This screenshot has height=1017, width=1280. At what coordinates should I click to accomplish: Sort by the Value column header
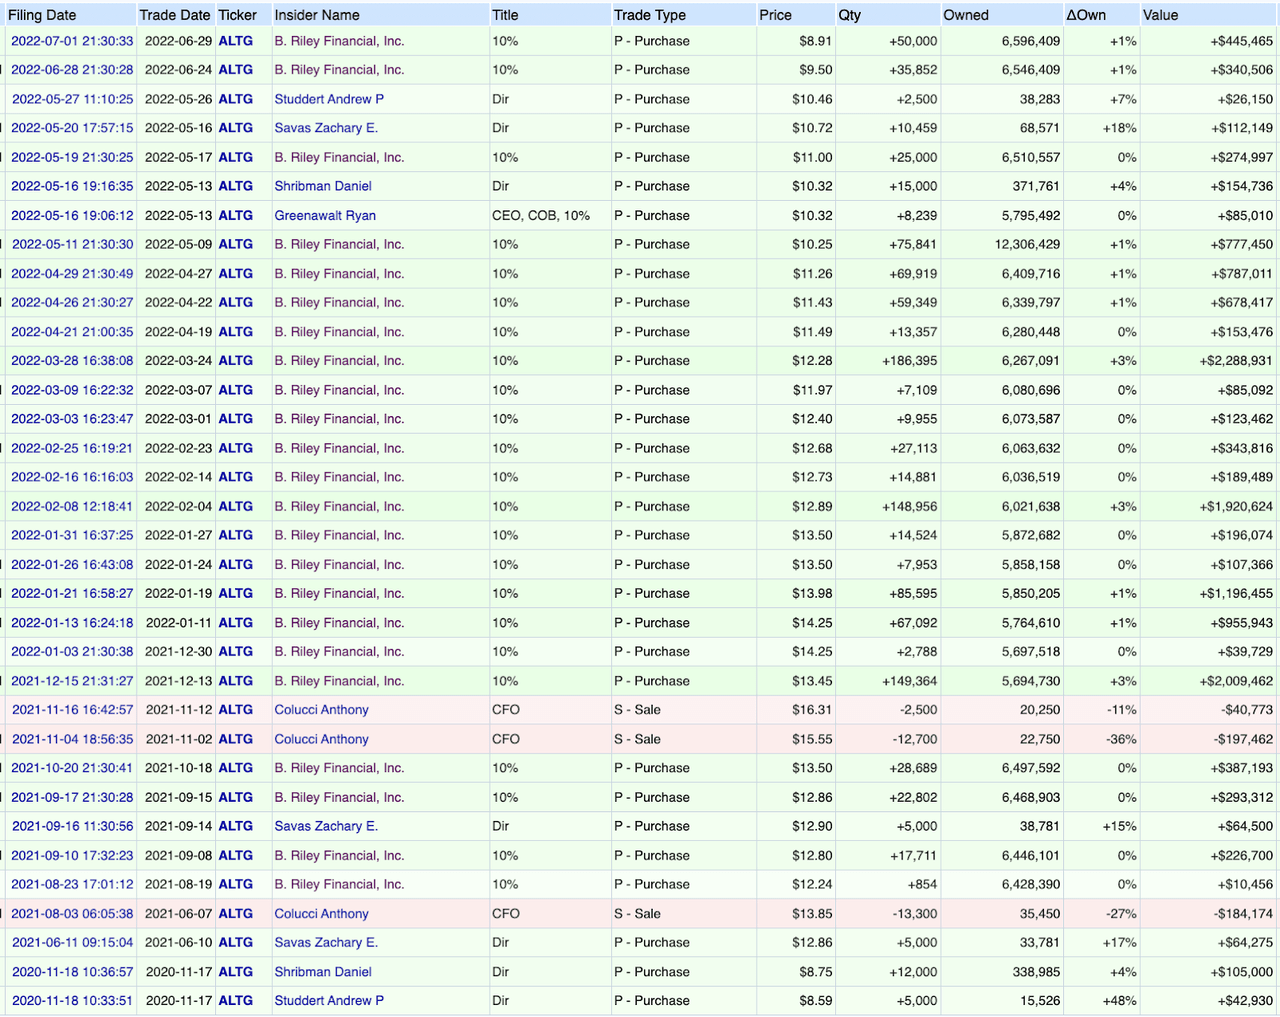coord(1161,15)
